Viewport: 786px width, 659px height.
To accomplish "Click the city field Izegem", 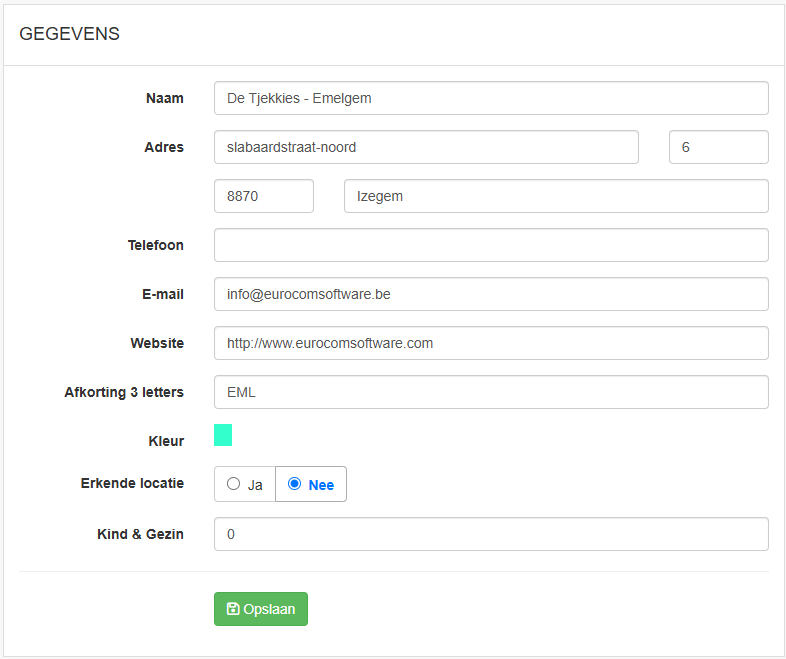I will [x=556, y=196].
